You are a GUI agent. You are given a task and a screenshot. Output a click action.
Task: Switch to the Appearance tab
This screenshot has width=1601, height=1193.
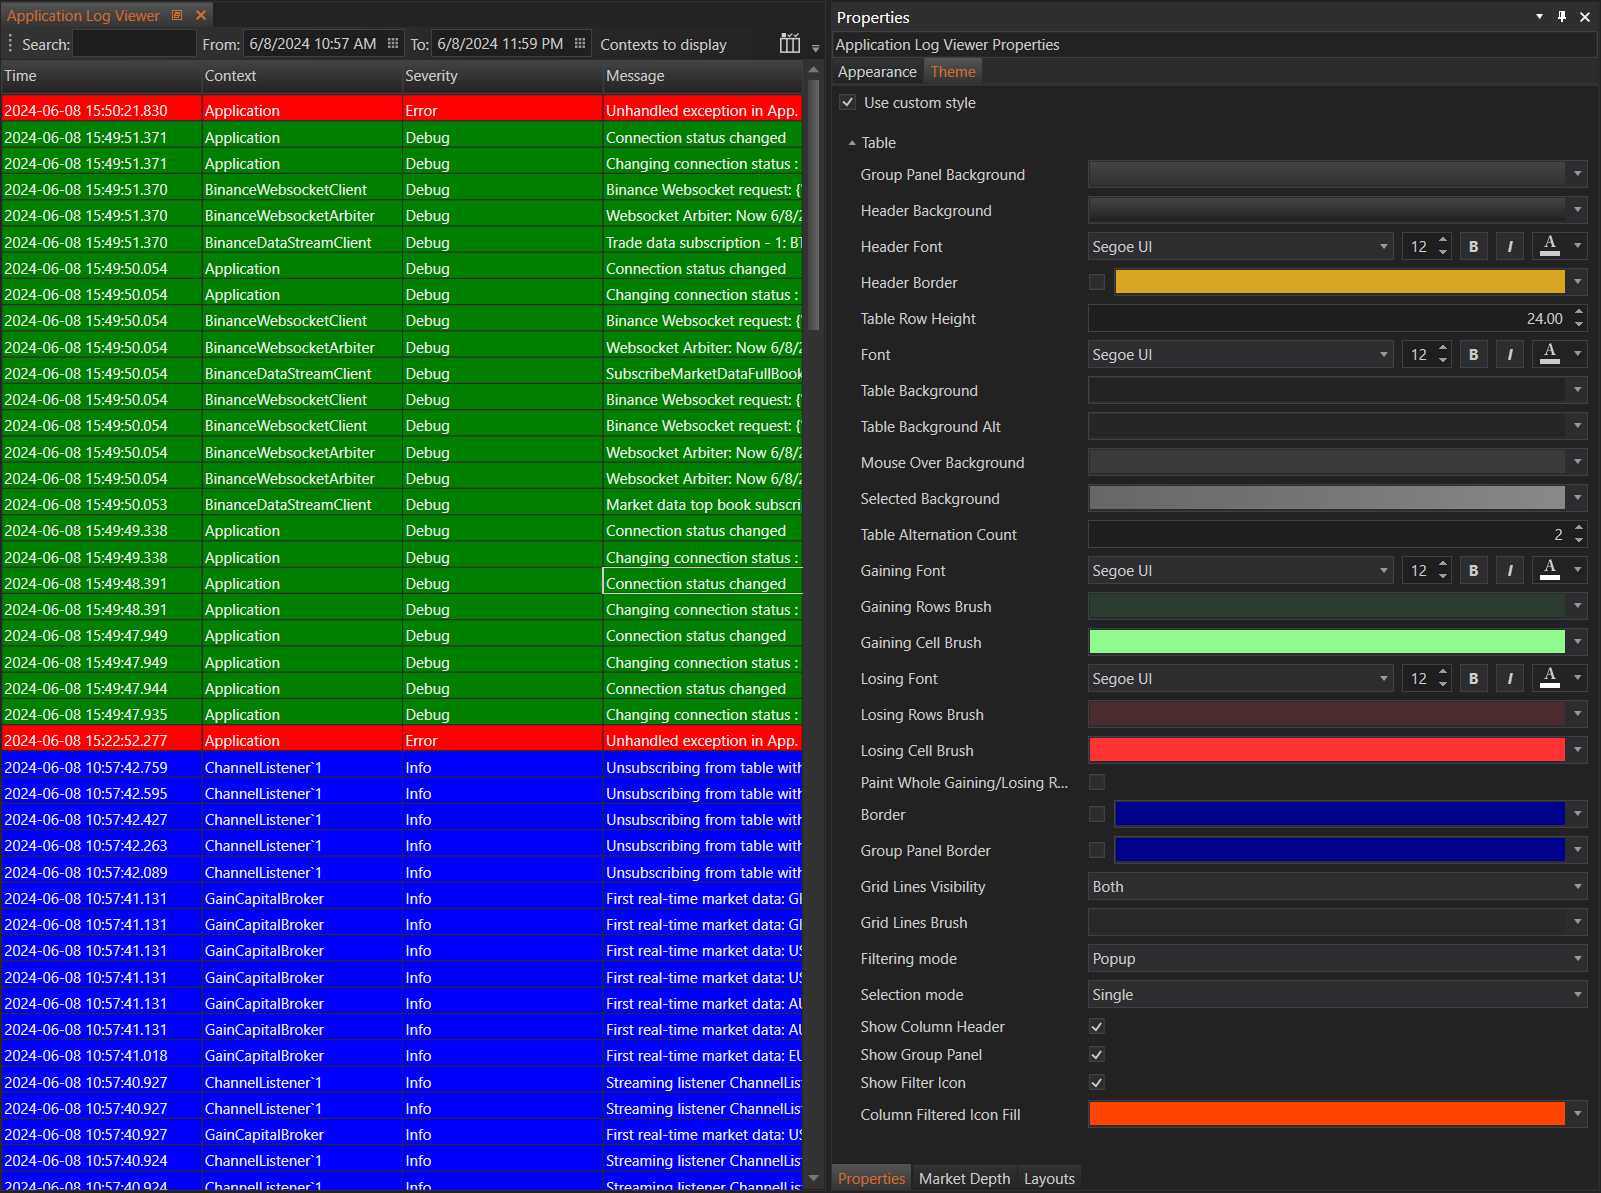pos(877,72)
